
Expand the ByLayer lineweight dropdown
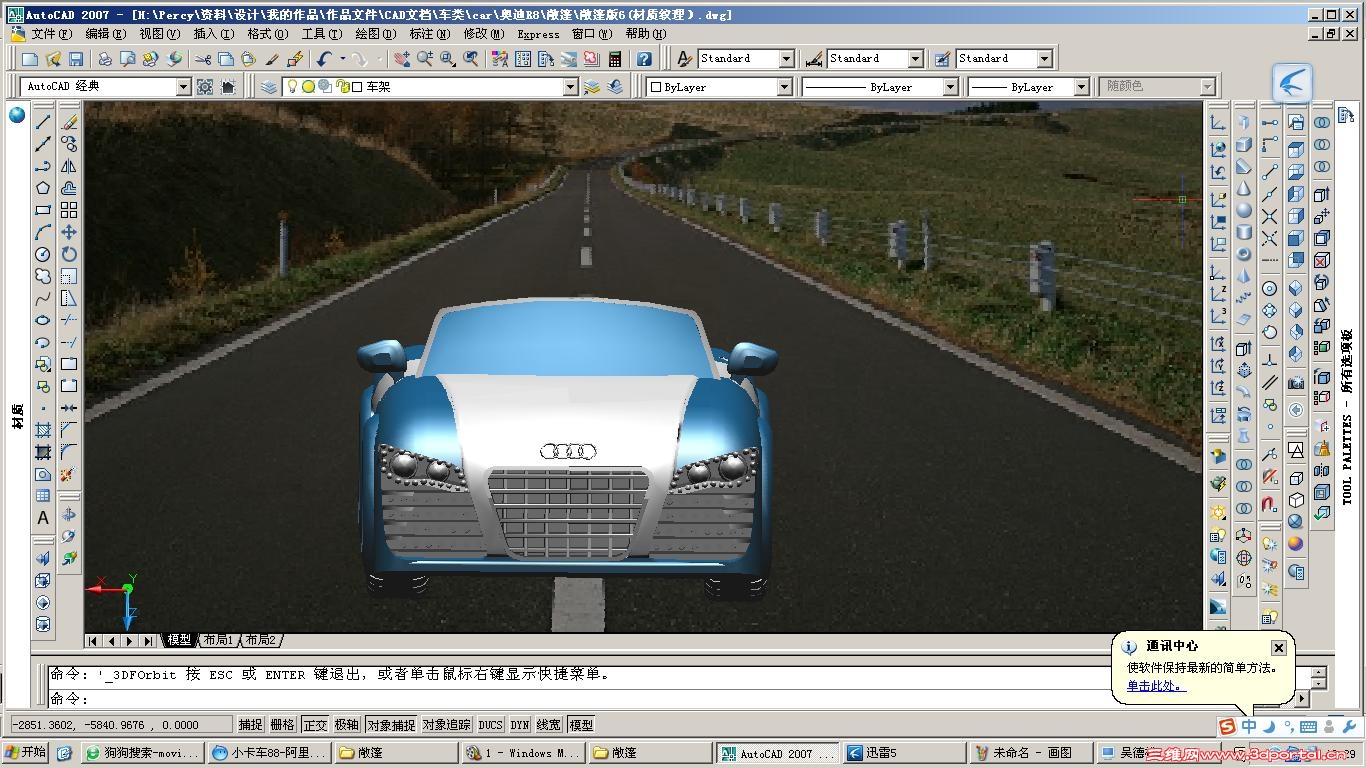coord(1080,87)
